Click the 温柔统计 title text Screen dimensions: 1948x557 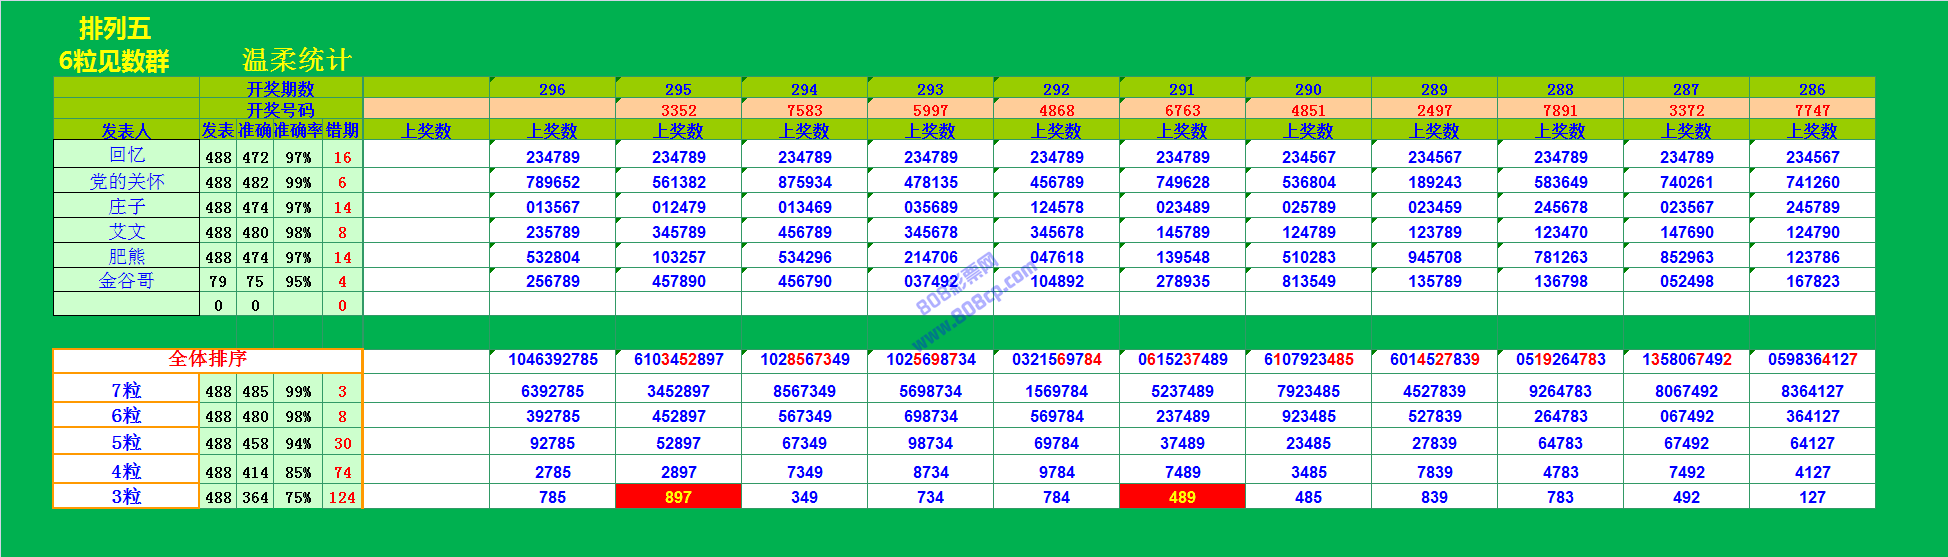click(297, 60)
